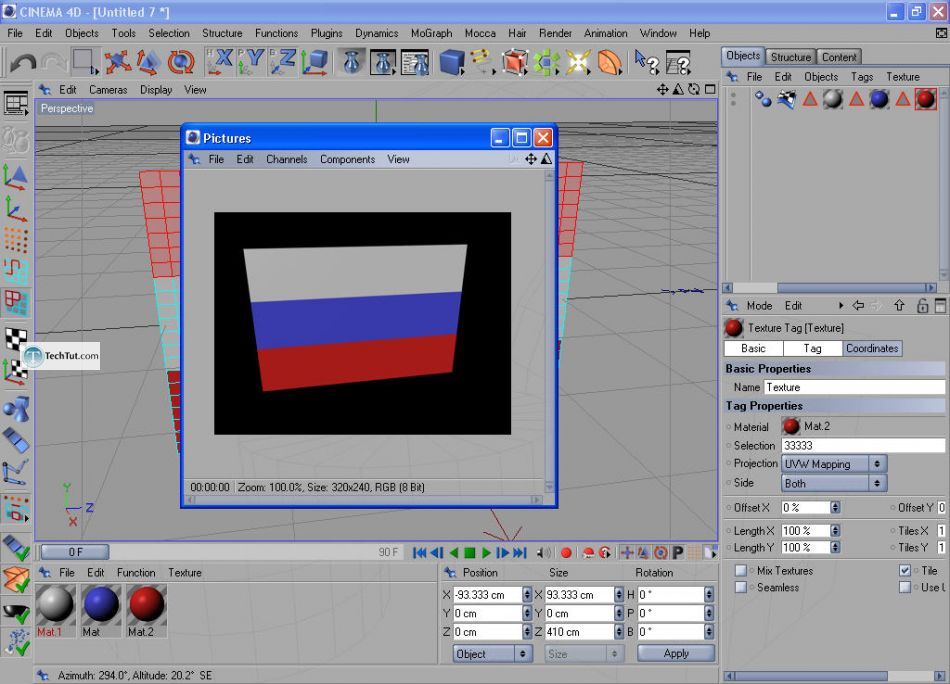Toggle the lock icon in Attributes panel

922,306
